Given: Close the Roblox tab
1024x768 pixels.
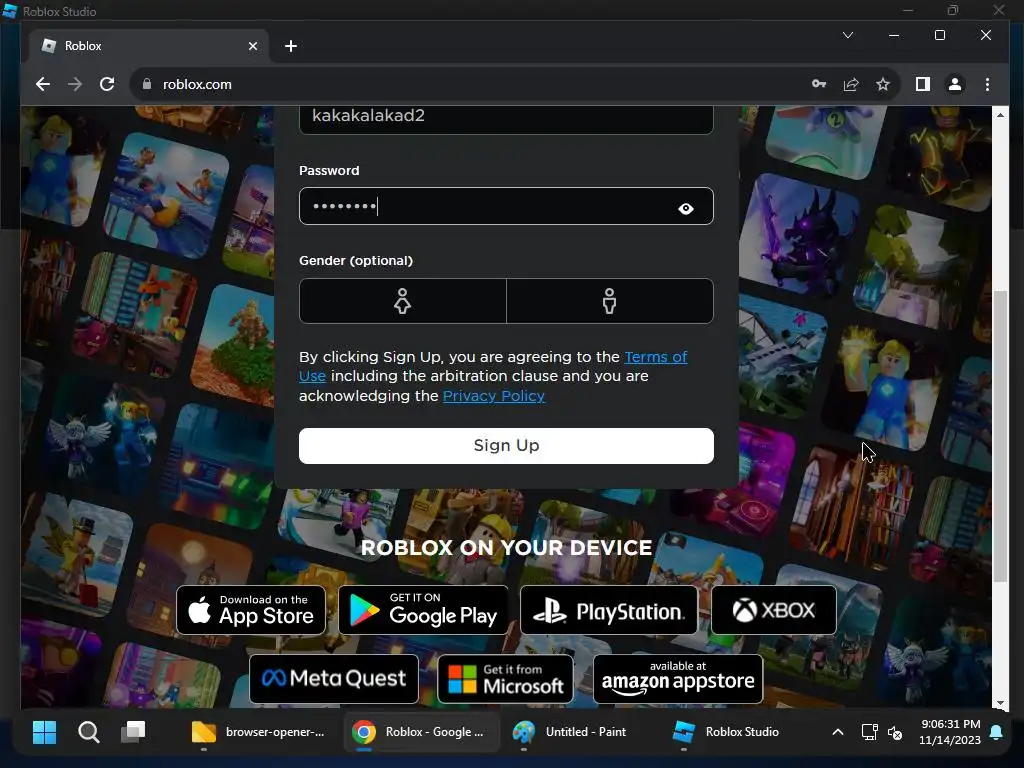Looking at the screenshot, I should pos(253,46).
